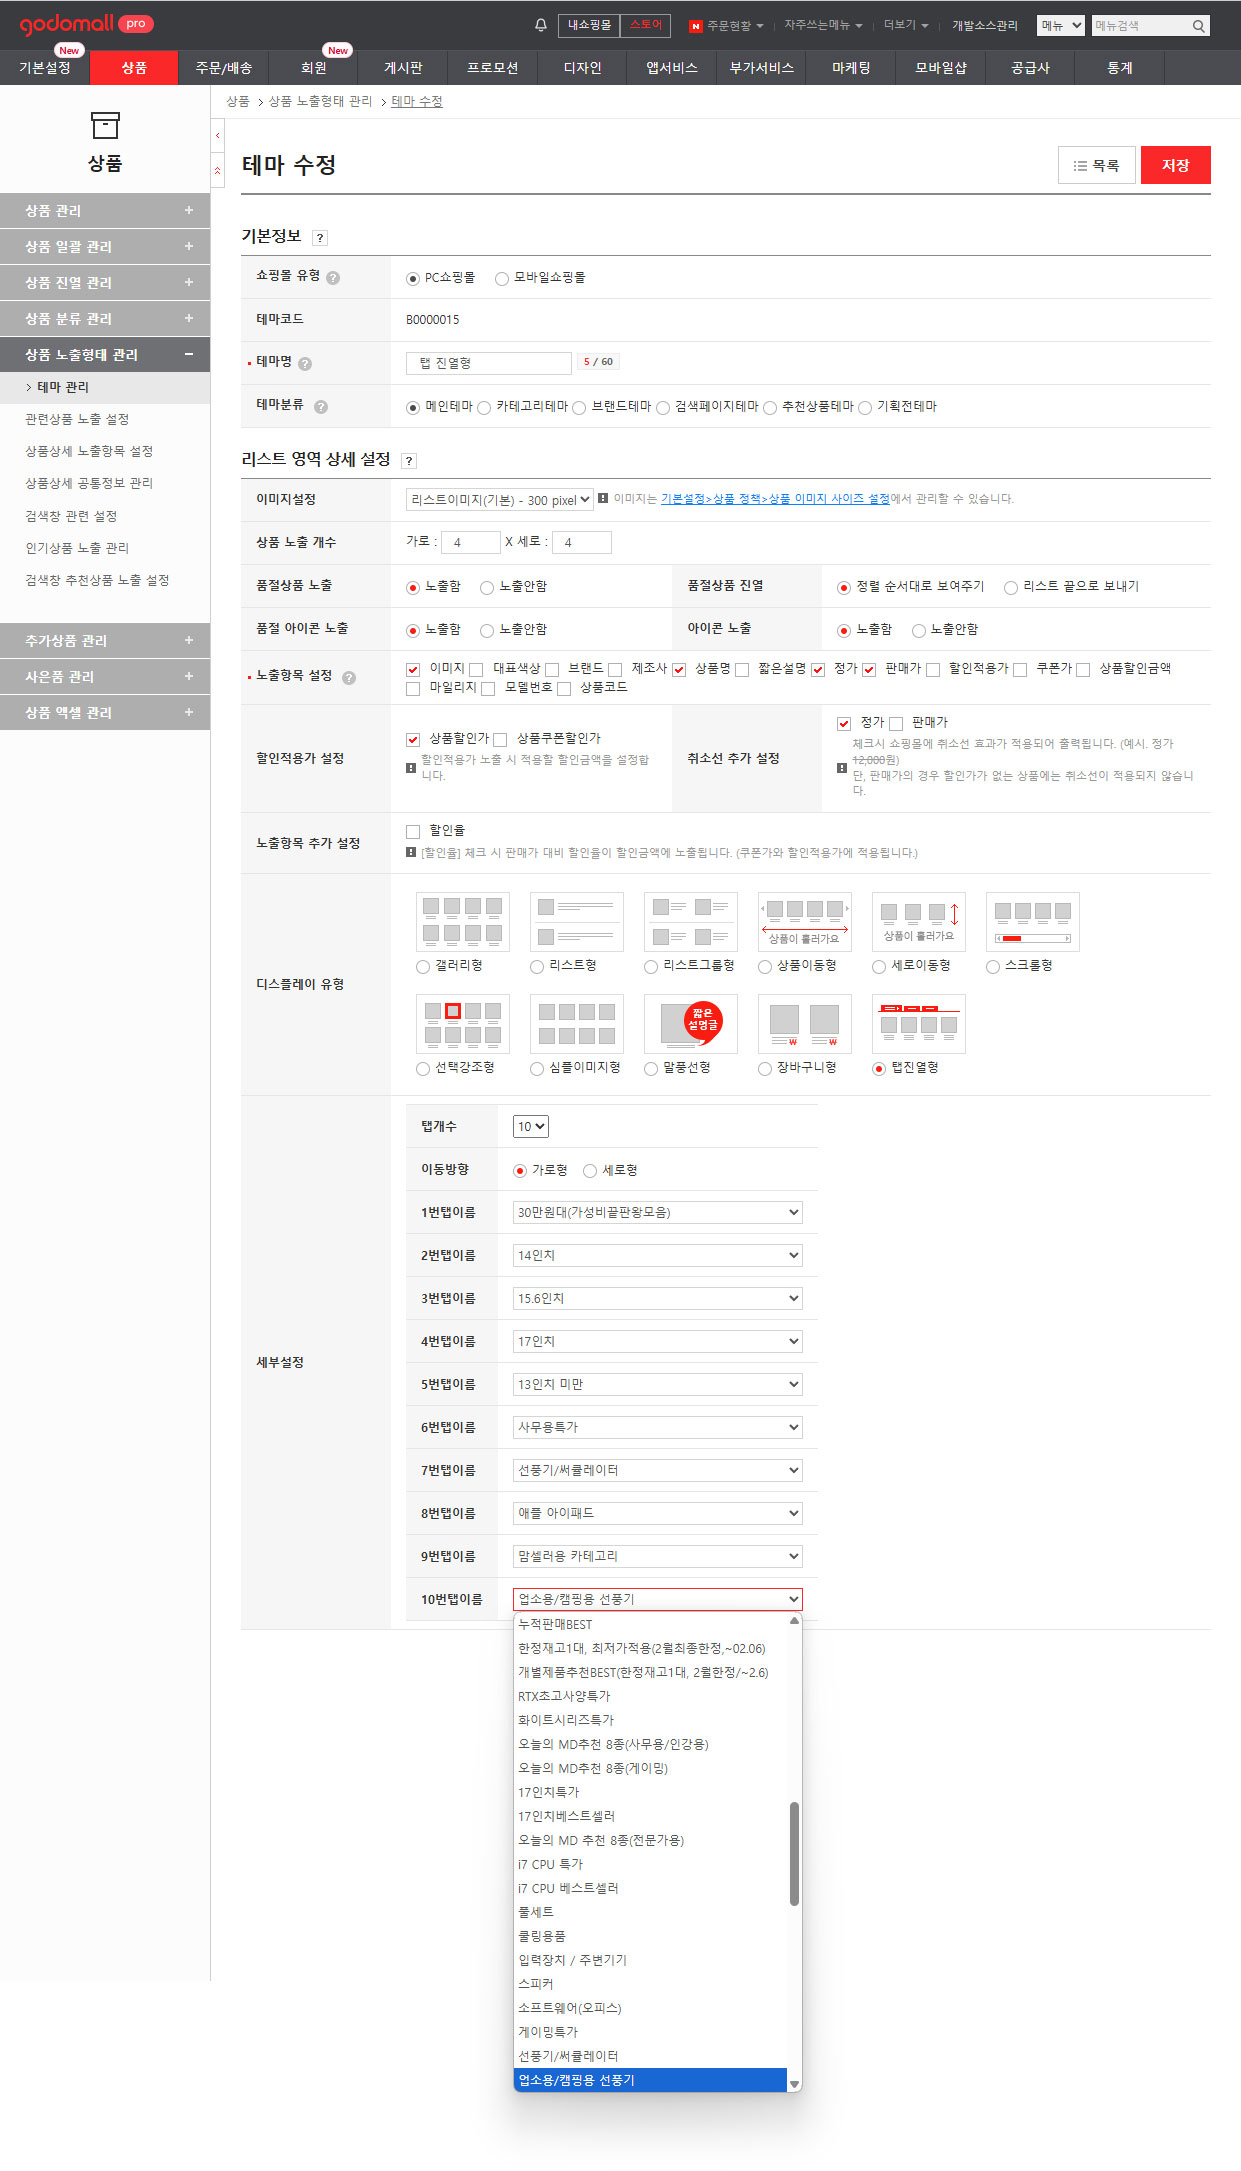
Task: Click the 리스트그룹형 layout thumbnail
Action: (691, 921)
